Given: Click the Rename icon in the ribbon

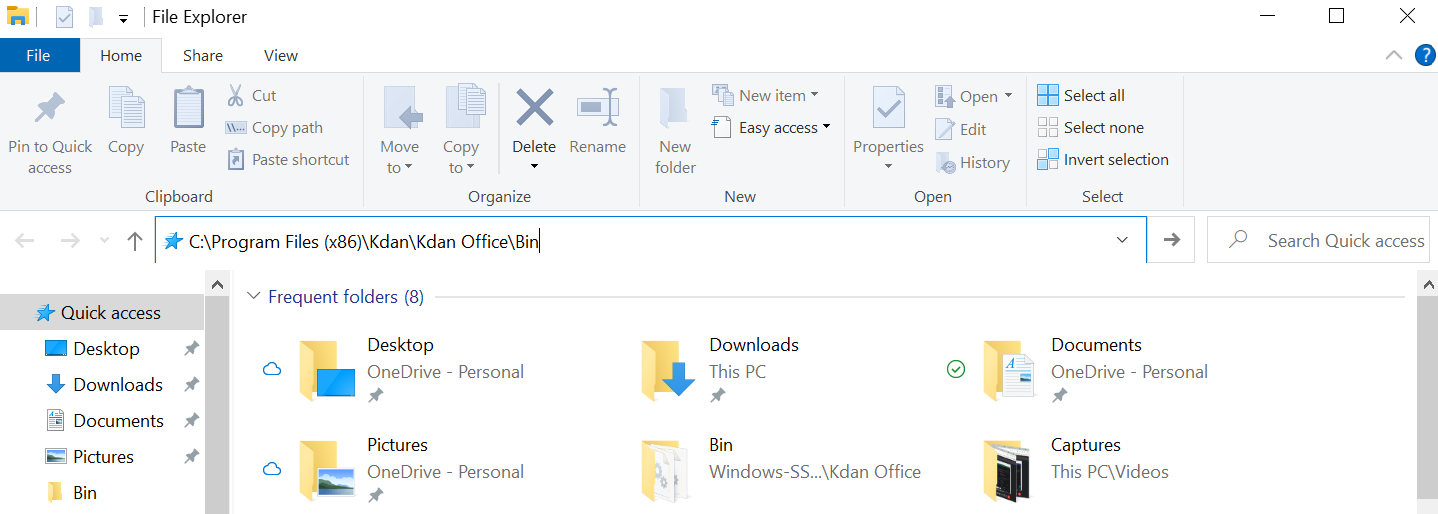Looking at the screenshot, I should point(597,107).
